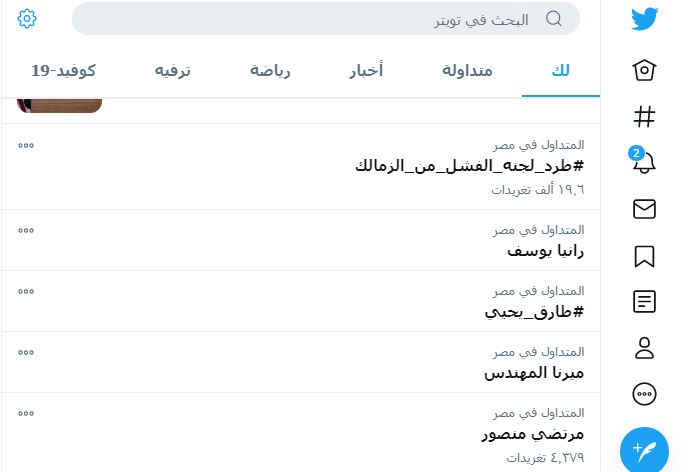The image size is (696, 472).
Task: Click the Twitter bird logo
Action: coord(645,19)
